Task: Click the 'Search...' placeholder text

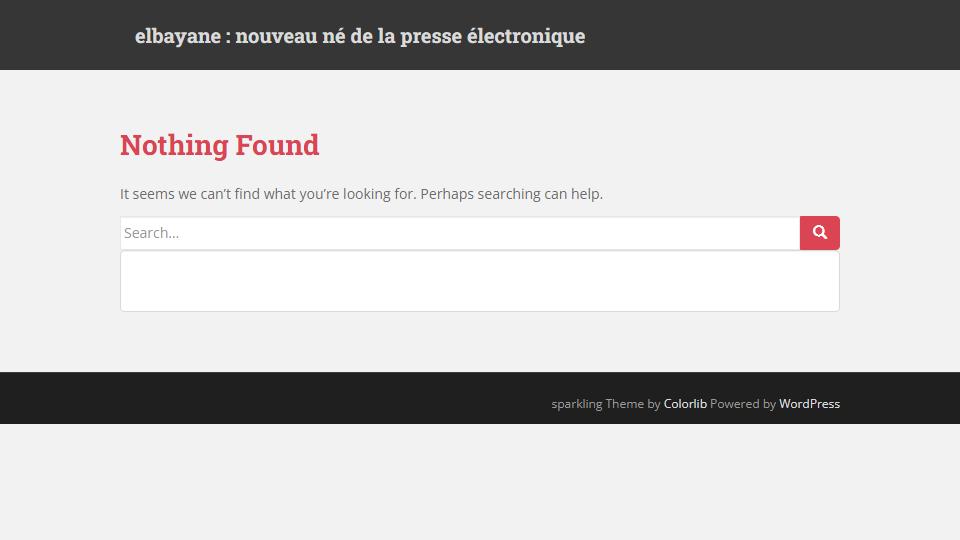Action: coord(151,233)
